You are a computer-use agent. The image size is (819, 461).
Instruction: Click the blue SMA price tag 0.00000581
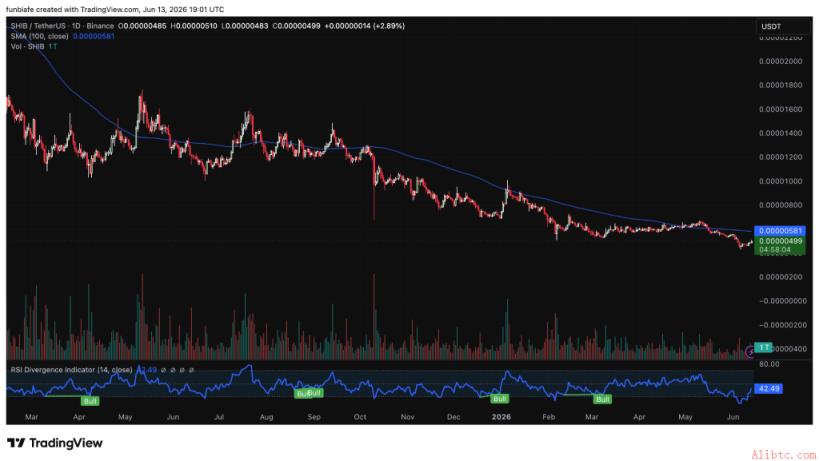coord(780,231)
